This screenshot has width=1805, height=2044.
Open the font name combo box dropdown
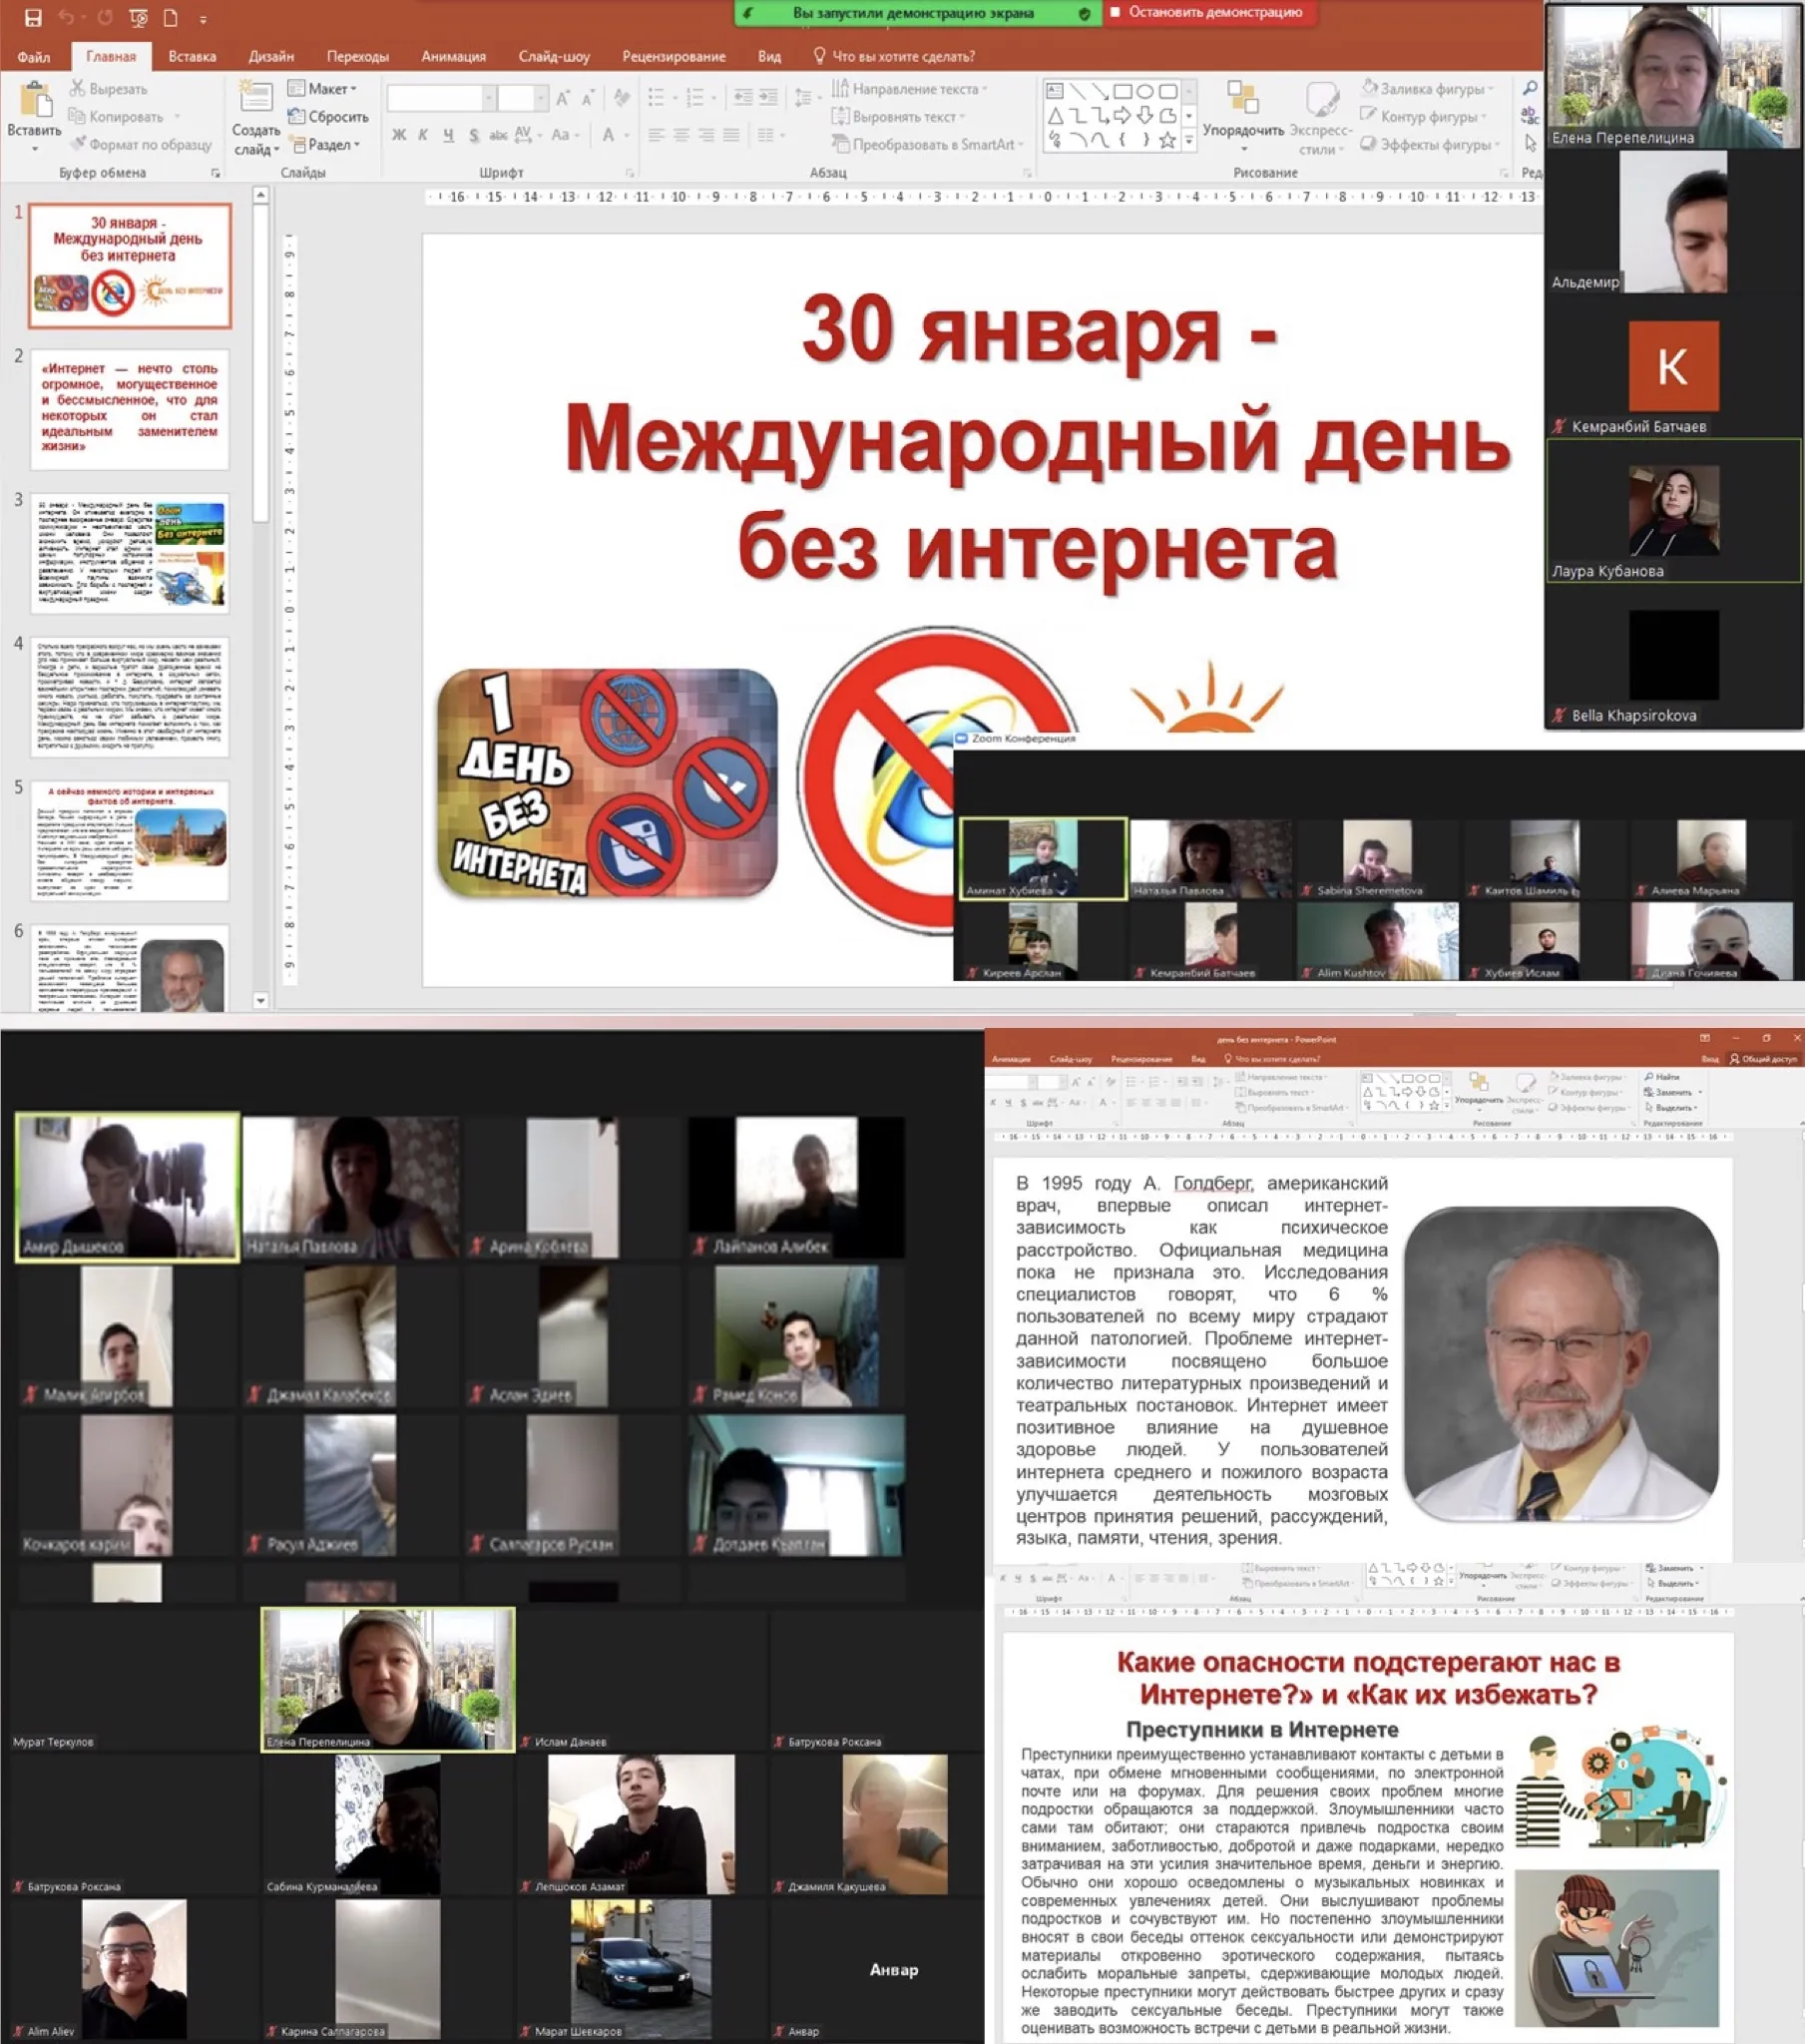coord(489,97)
